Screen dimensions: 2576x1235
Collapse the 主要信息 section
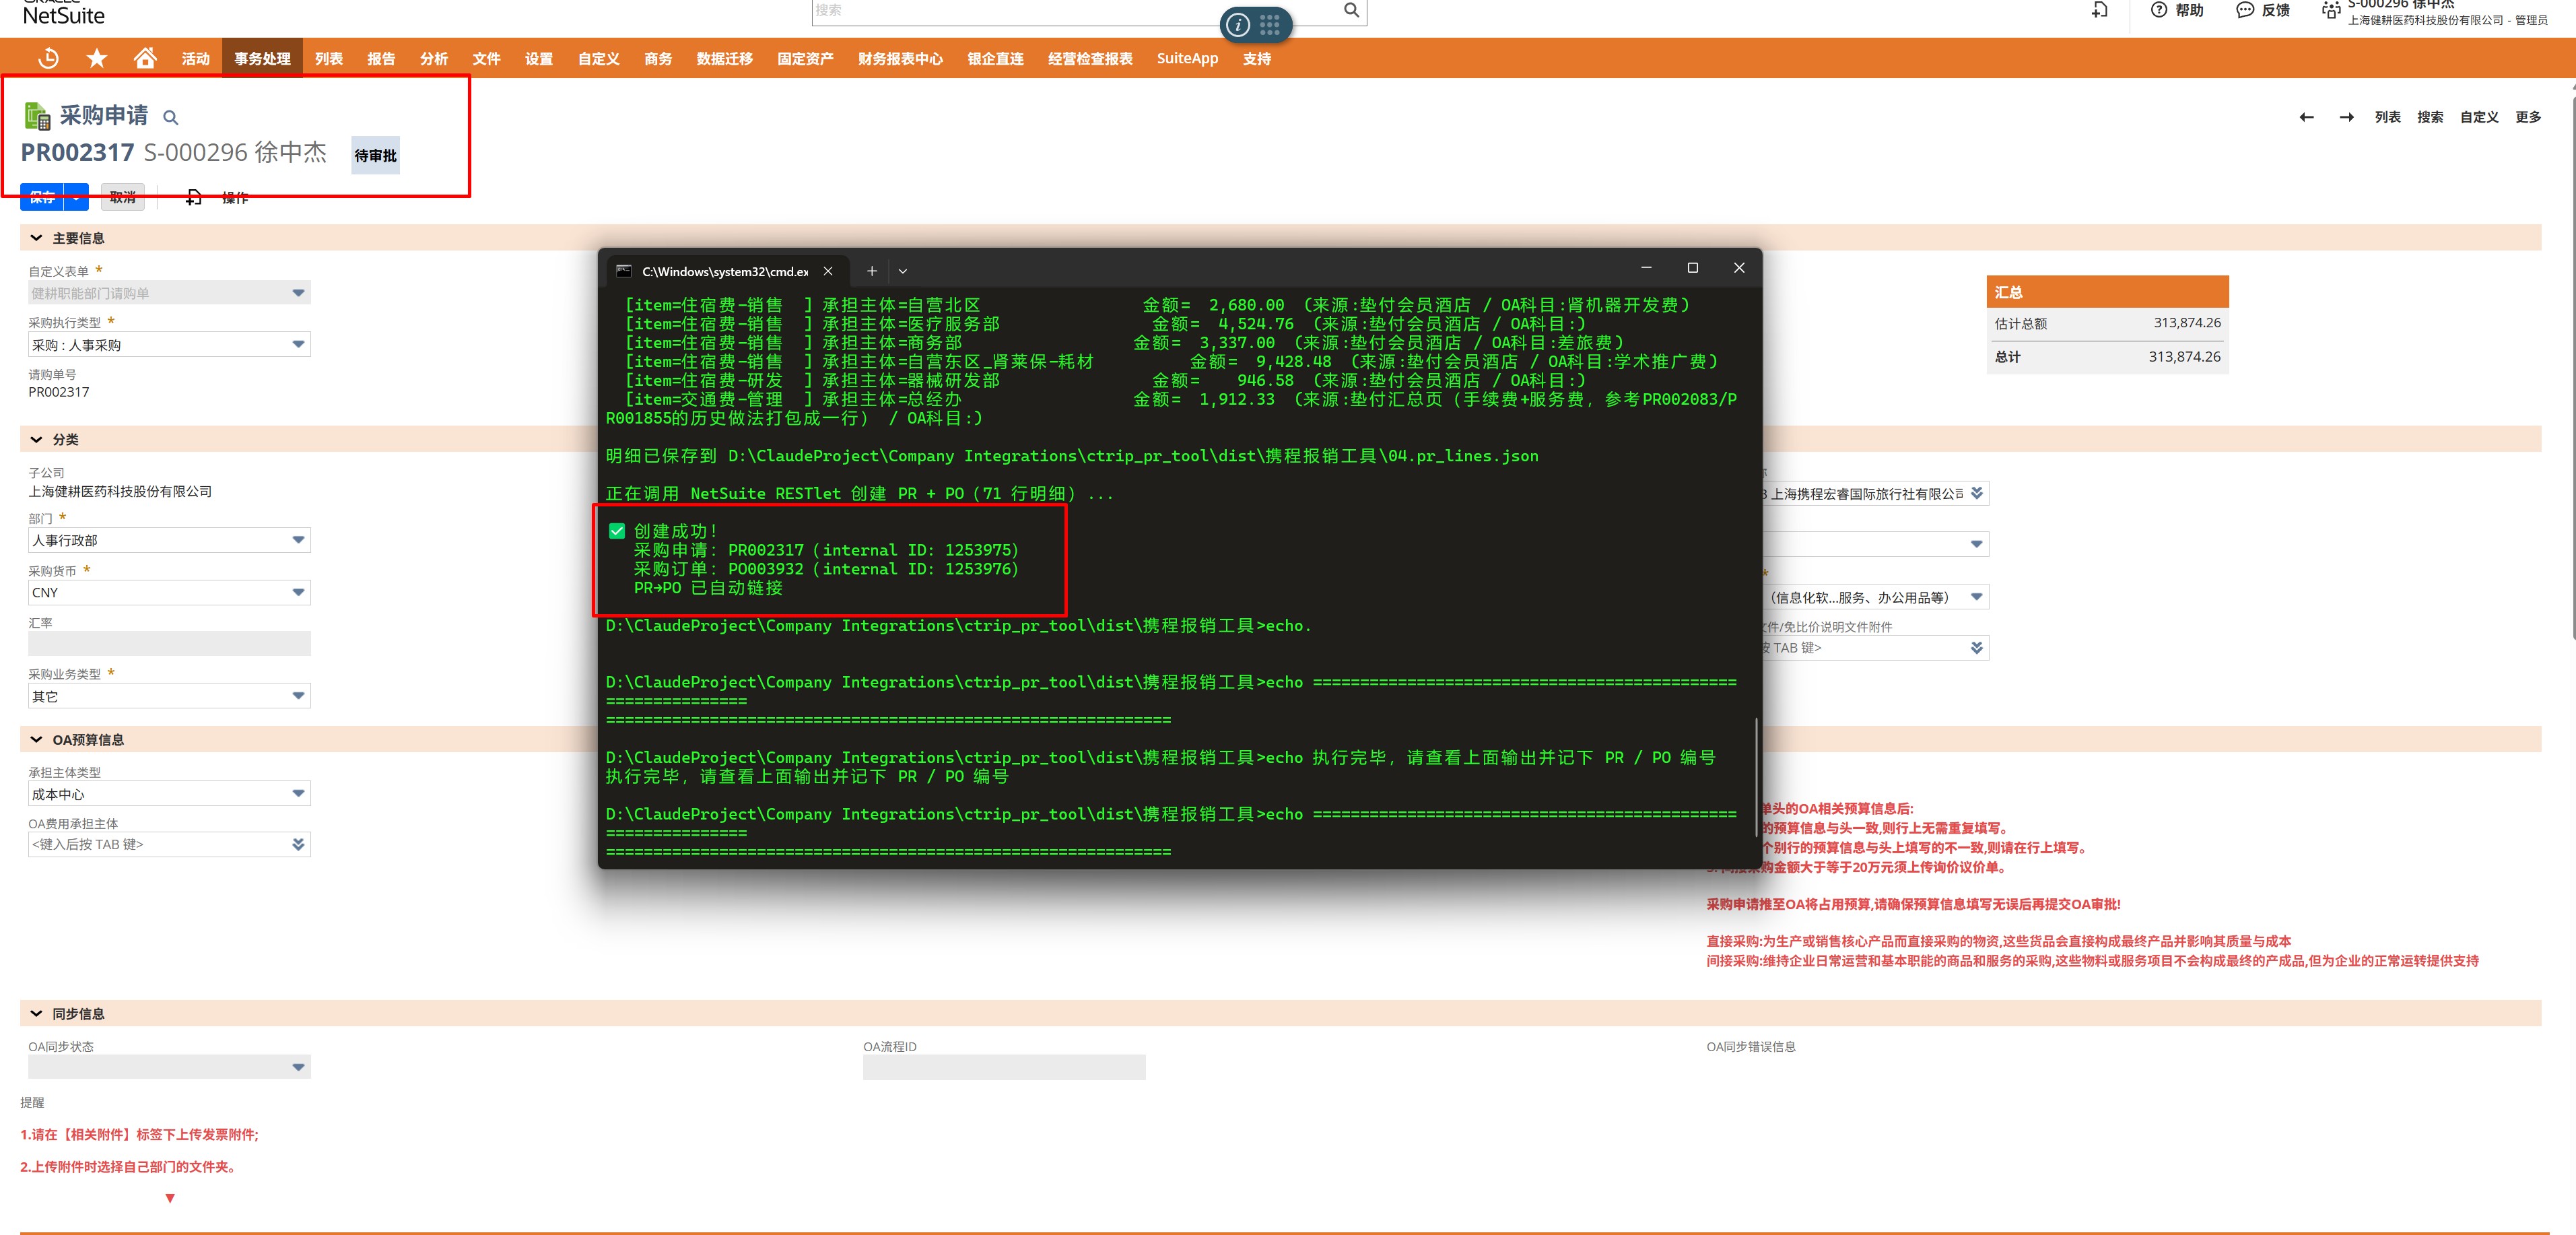[36, 238]
